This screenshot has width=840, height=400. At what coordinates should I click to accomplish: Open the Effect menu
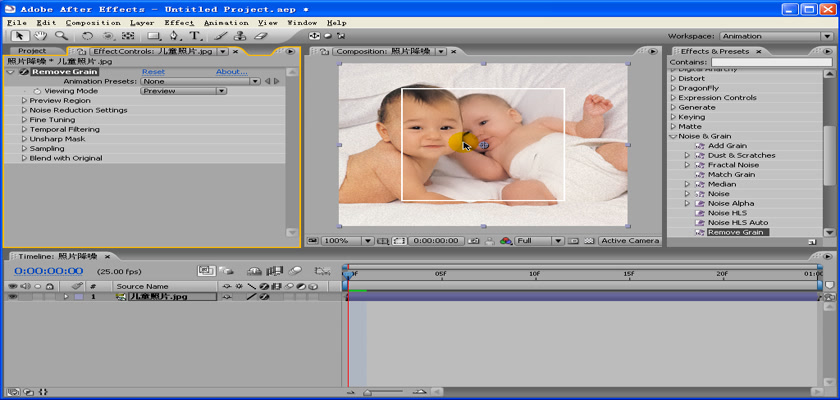(x=179, y=22)
